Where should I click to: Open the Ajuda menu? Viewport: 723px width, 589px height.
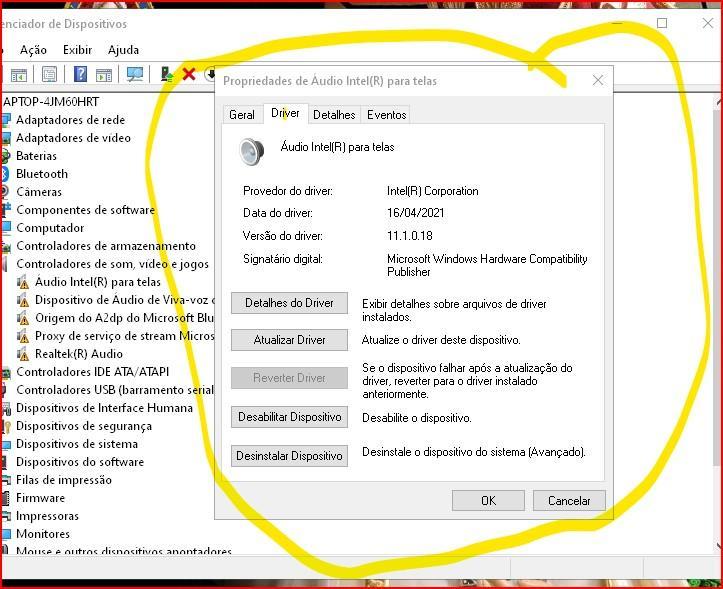tap(123, 50)
